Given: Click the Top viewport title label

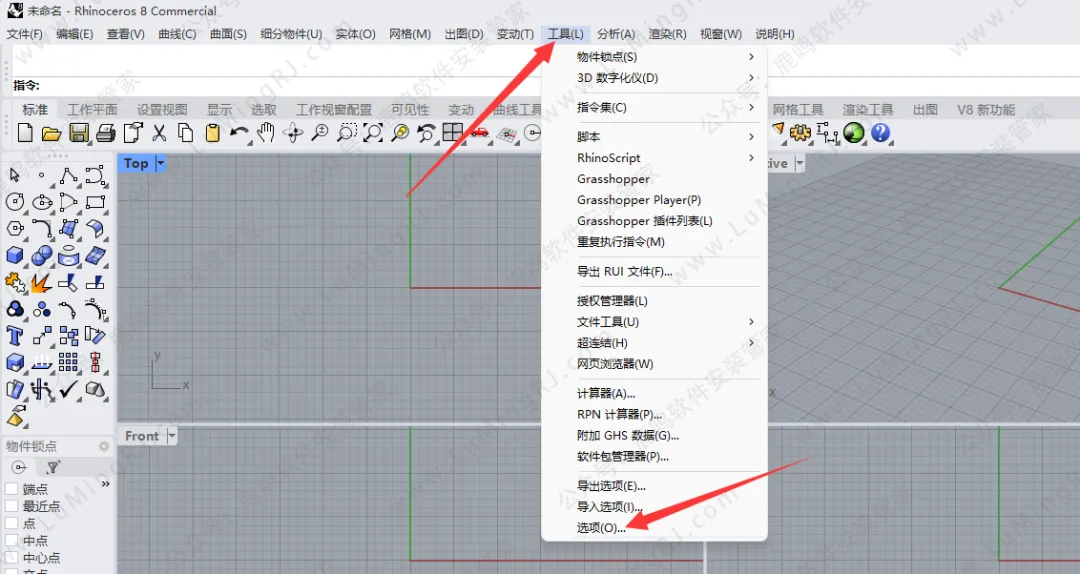Looking at the screenshot, I should [136, 163].
